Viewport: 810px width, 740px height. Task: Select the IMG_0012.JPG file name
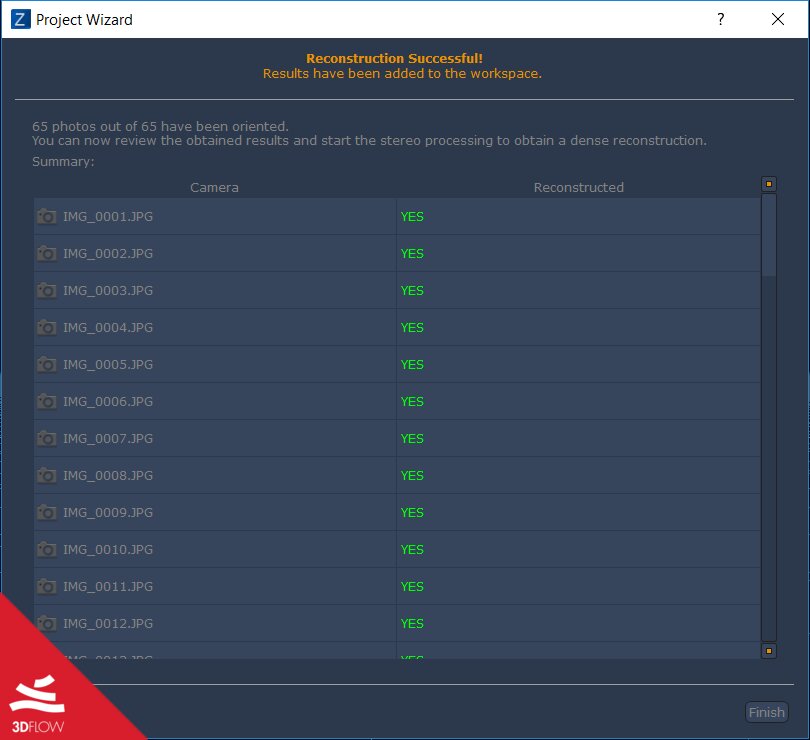[108, 624]
